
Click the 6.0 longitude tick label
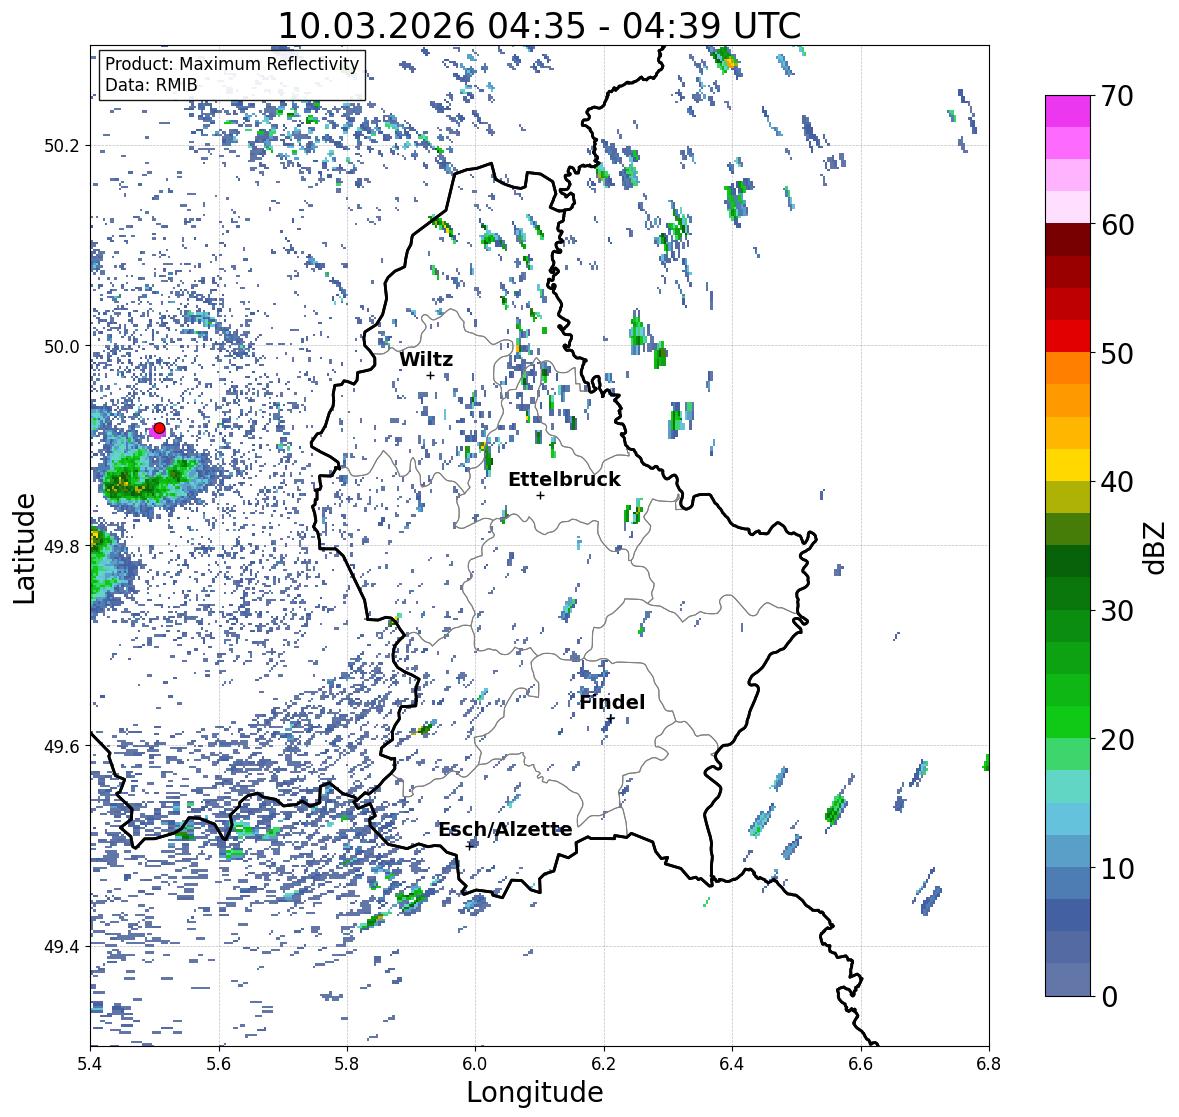475,1063
